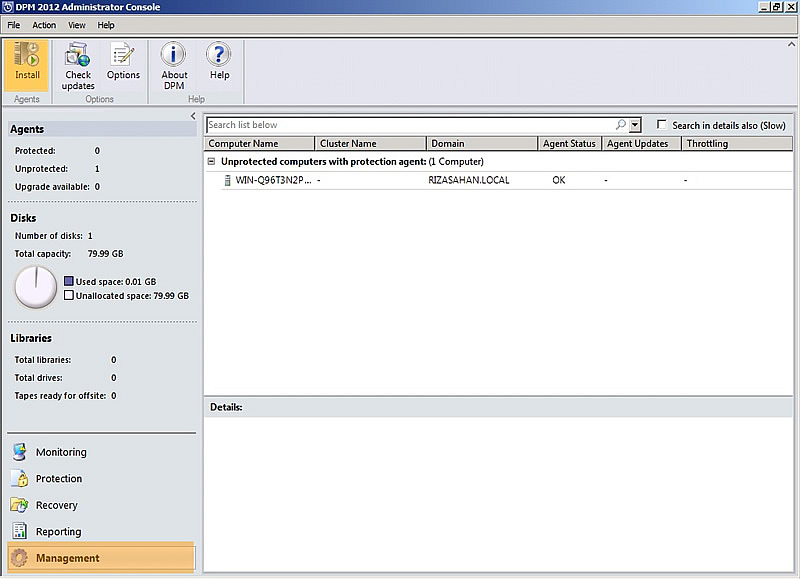The height and width of the screenshot is (579, 800).
Task: Collapse the Unprotected computers group
Action: 212,161
